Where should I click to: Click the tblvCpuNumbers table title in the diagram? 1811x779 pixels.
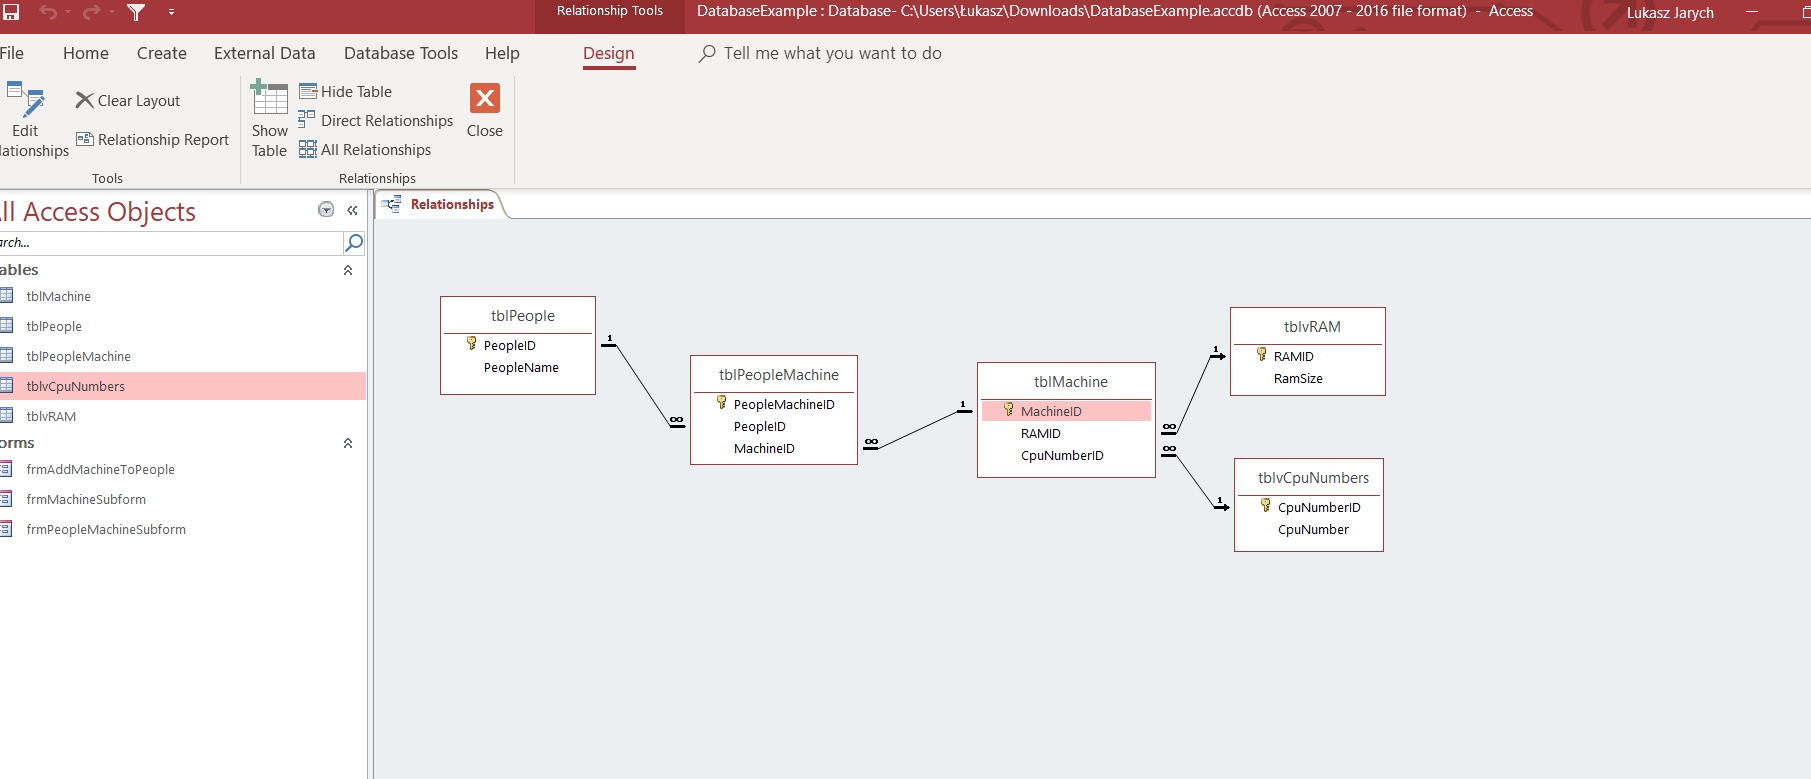[1314, 477]
